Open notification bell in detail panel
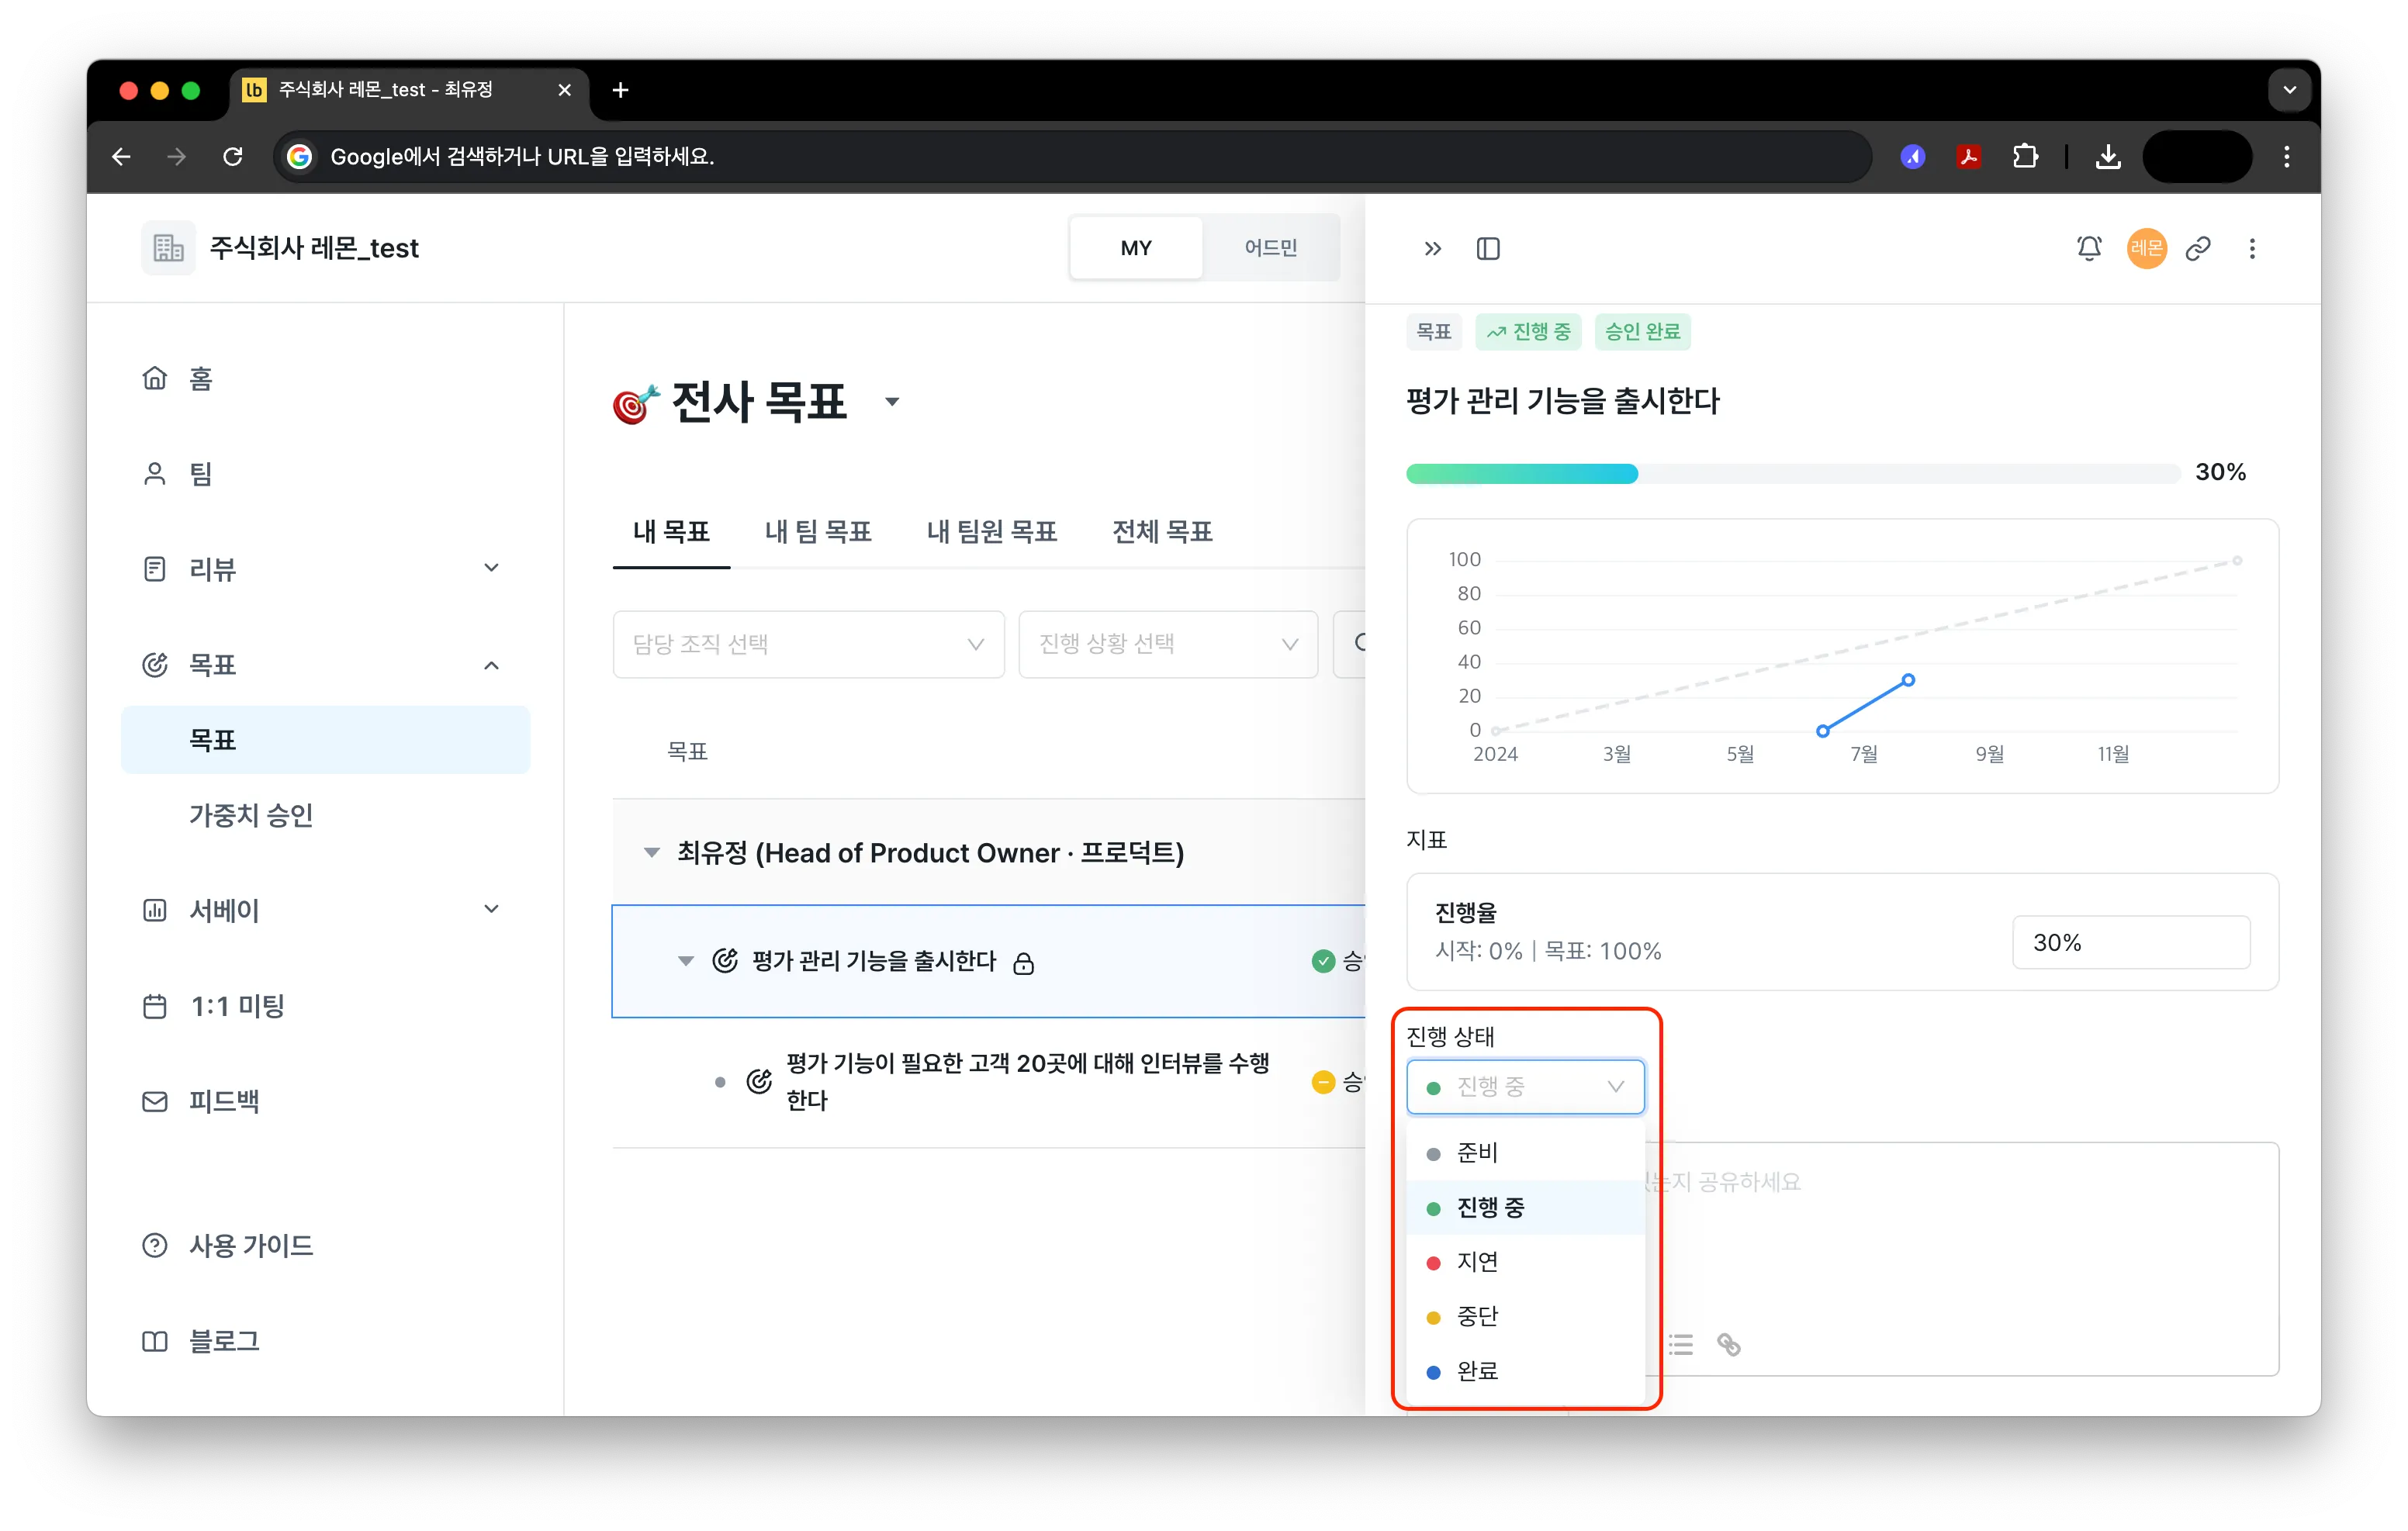Viewport: 2408px width, 1531px height. [x=2088, y=248]
